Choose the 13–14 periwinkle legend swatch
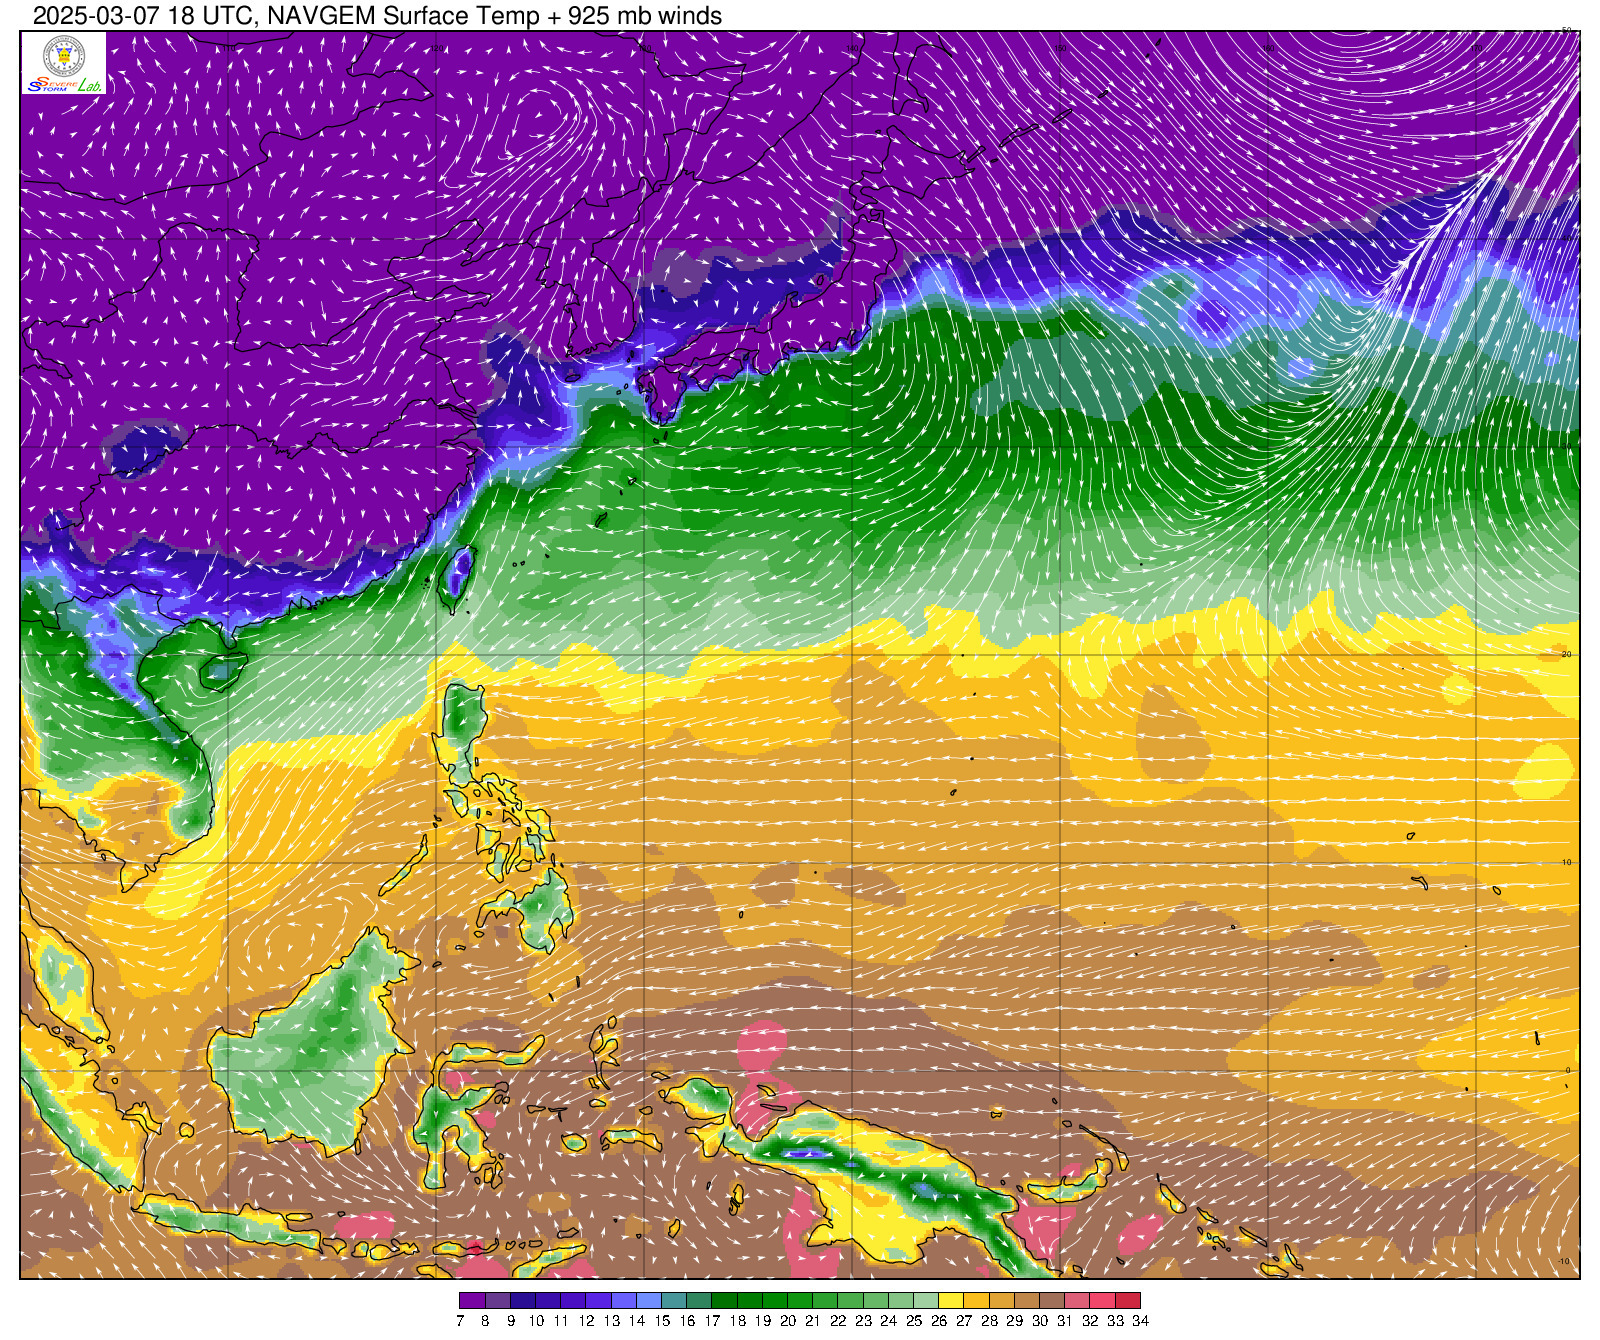The height and width of the screenshot is (1340, 1600). pos(623,1301)
